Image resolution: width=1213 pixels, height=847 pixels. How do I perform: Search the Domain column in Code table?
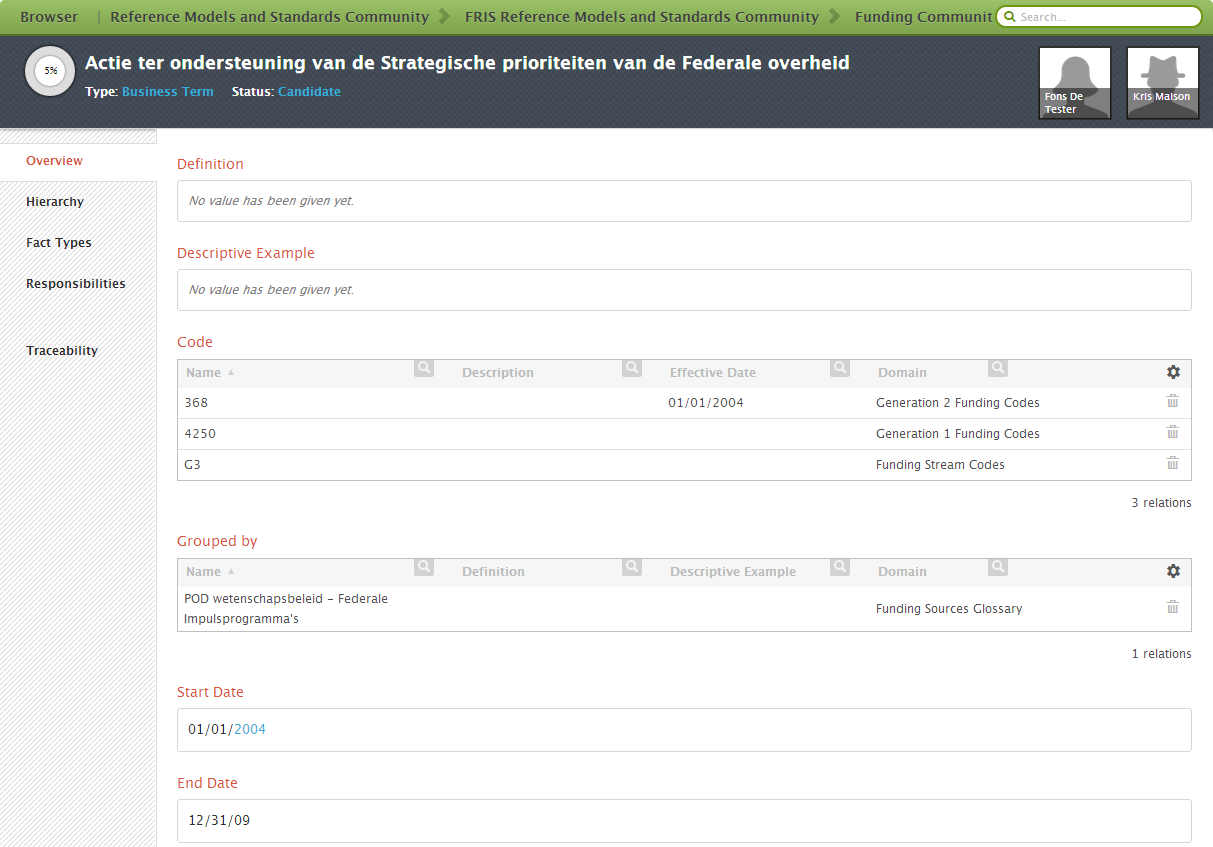coord(998,368)
